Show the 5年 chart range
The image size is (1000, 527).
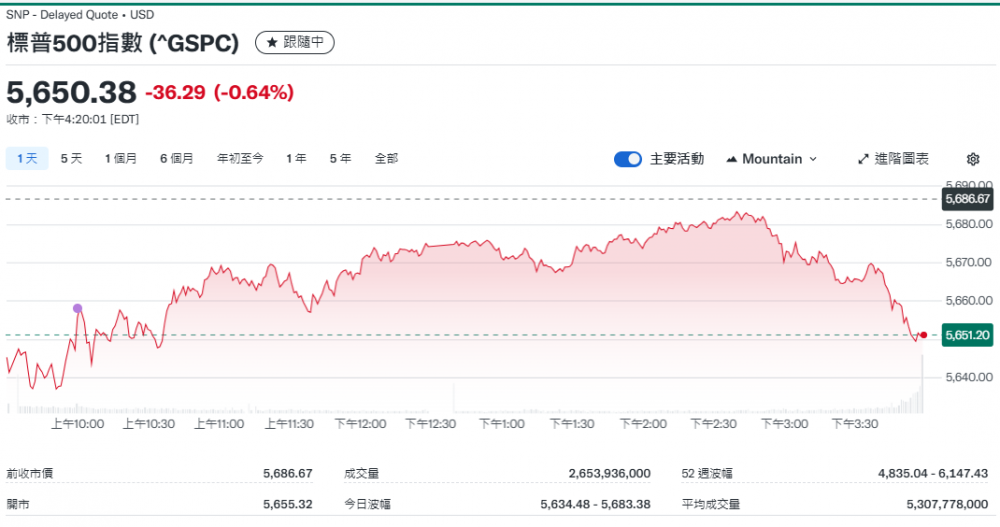[340, 158]
